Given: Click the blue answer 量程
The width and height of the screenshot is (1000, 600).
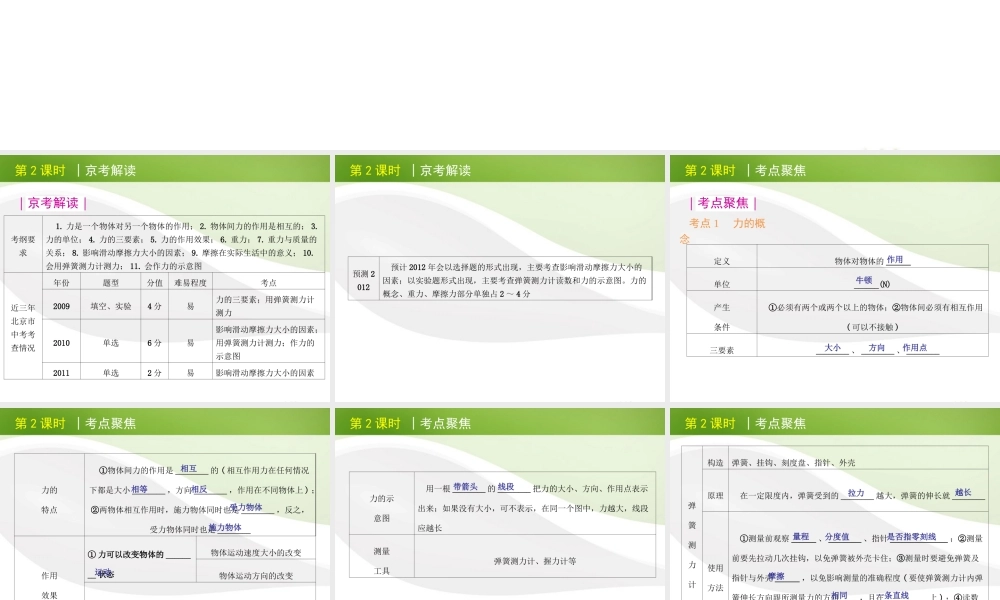Looking at the screenshot, I should click(801, 537).
